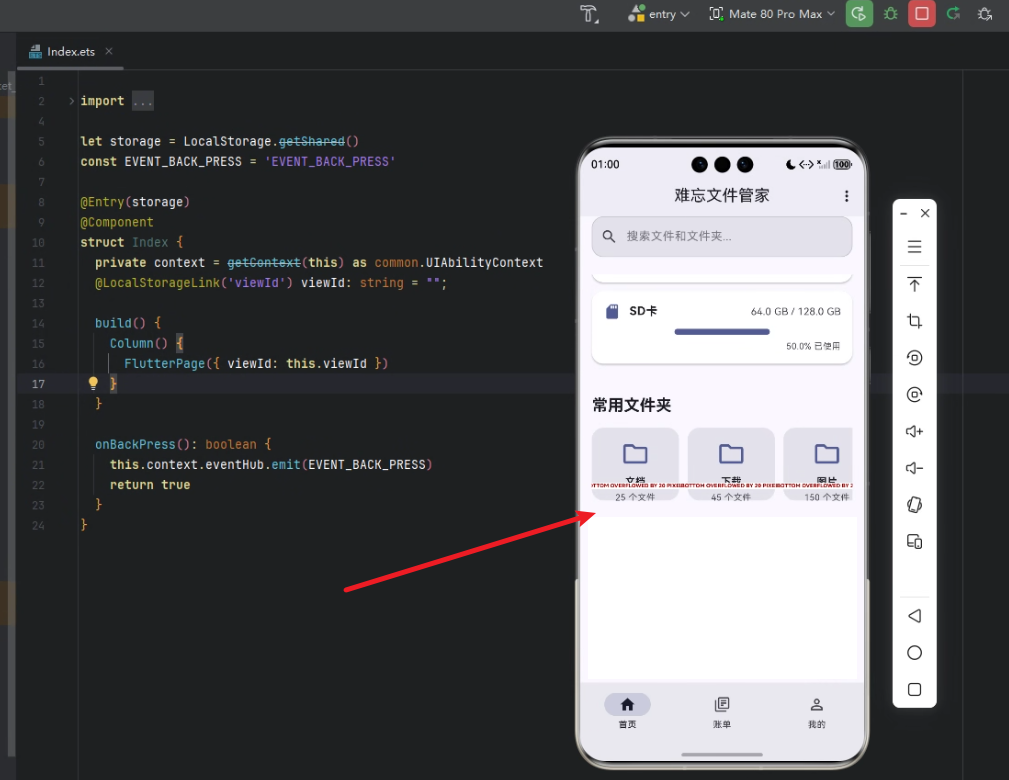Open the Mate 80 Pro Max device dropdown
1009x780 pixels.
(x=772, y=14)
